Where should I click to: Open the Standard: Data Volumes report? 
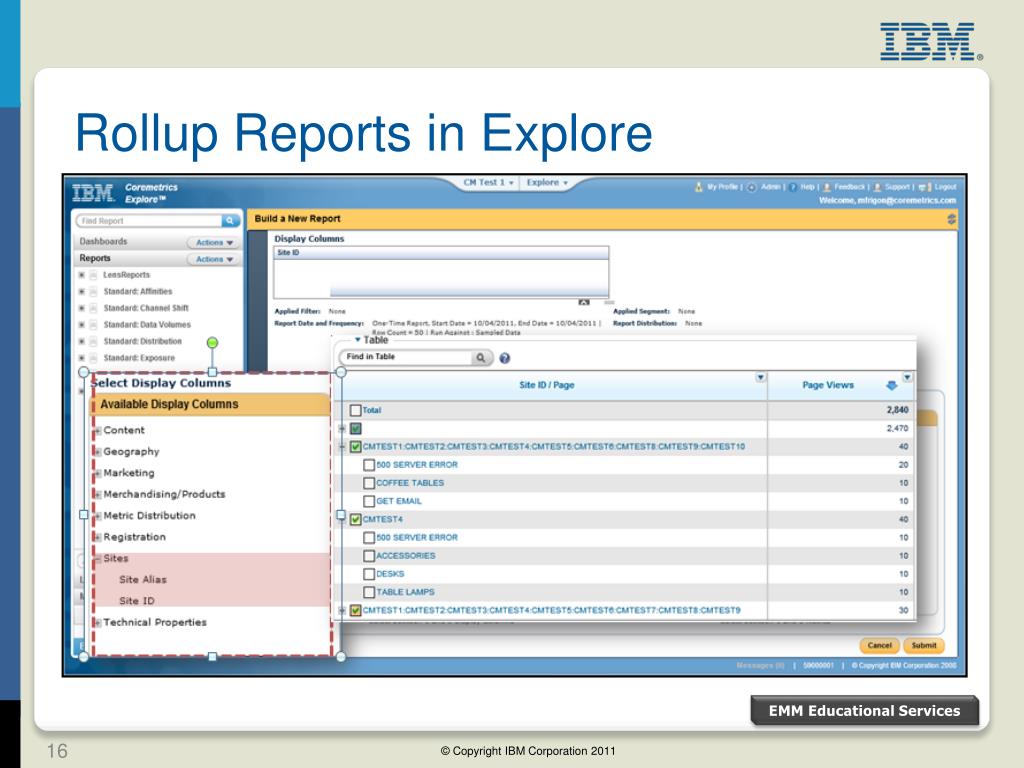(x=147, y=325)
